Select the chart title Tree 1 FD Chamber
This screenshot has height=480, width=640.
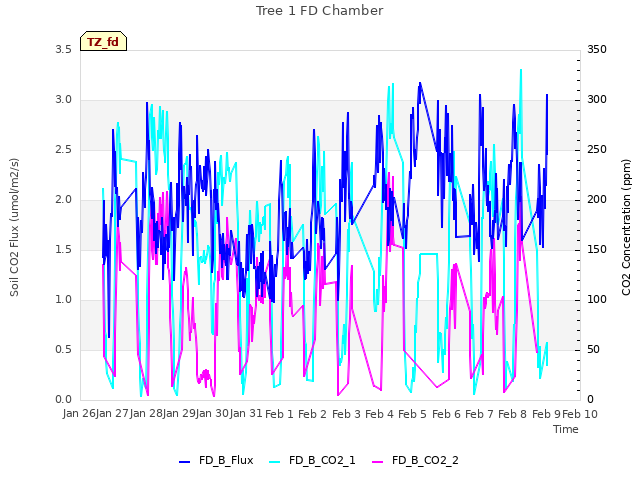coord(320,11)
